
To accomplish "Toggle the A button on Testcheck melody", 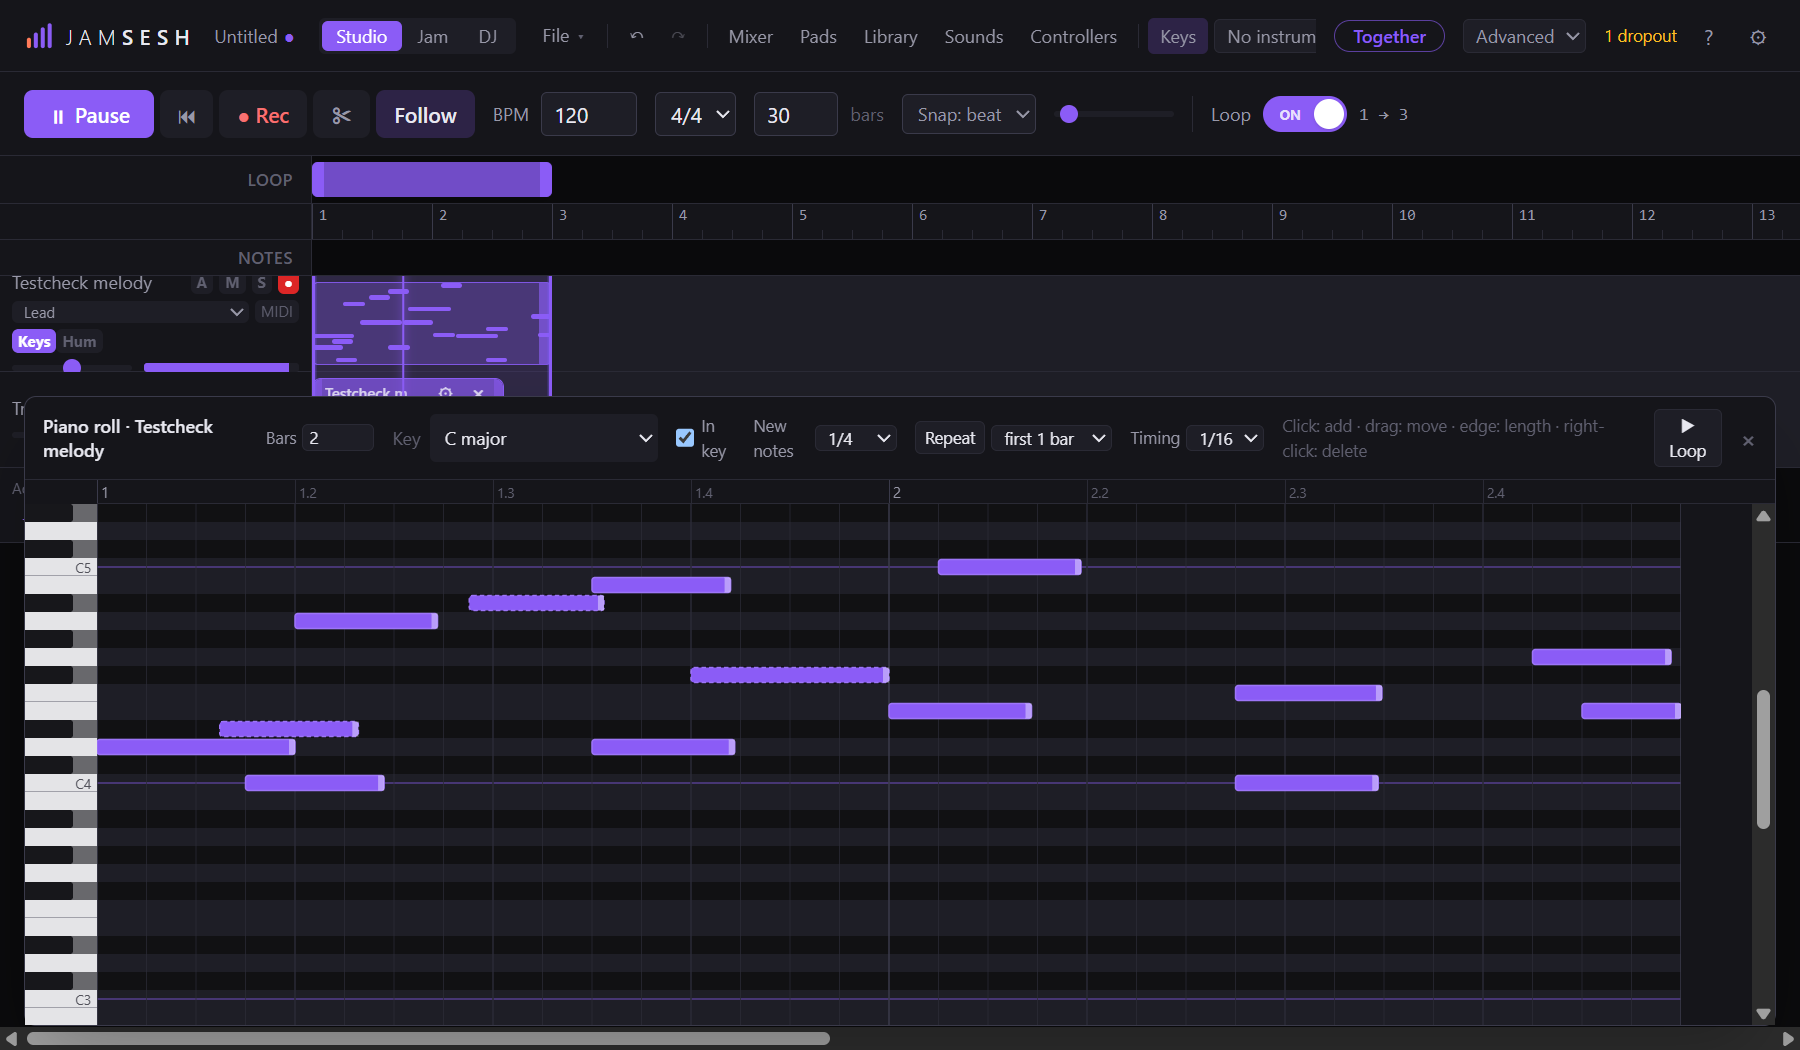I will (202, 283).
